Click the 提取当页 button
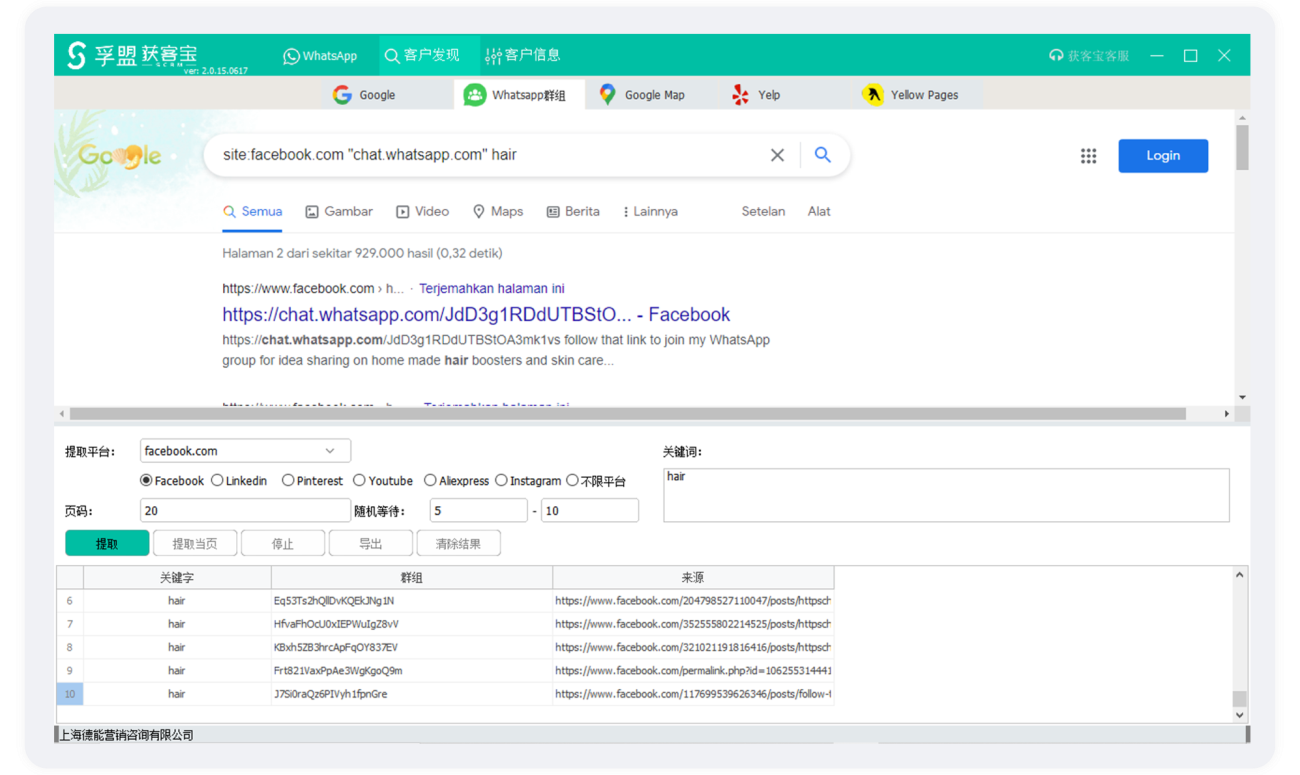The image size is (1300, 775). tap(195, 544)
